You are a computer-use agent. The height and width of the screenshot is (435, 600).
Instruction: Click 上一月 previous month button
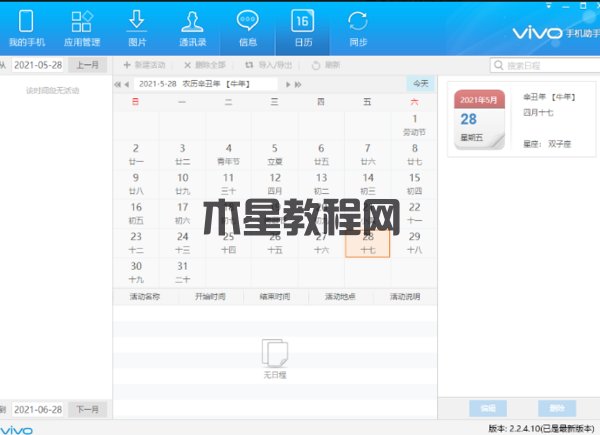tap(88, 65)
